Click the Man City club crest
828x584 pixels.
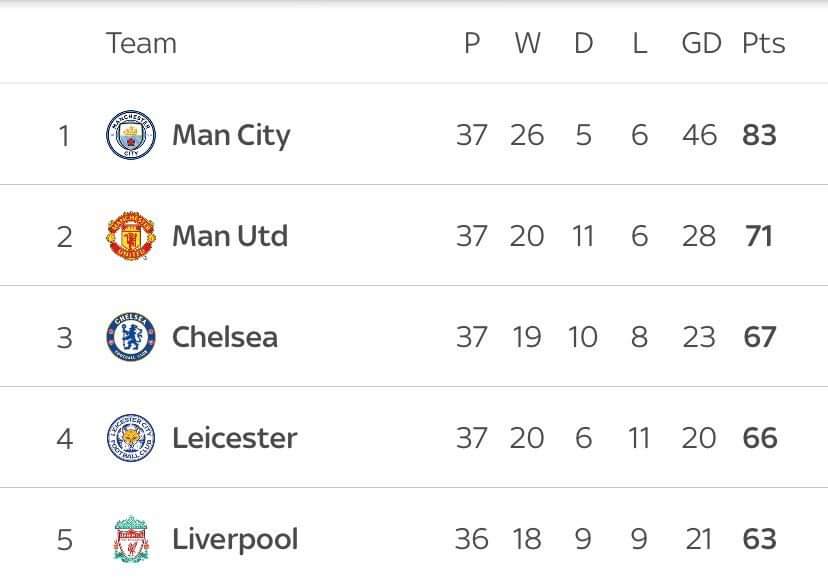(x=131, y=135)
